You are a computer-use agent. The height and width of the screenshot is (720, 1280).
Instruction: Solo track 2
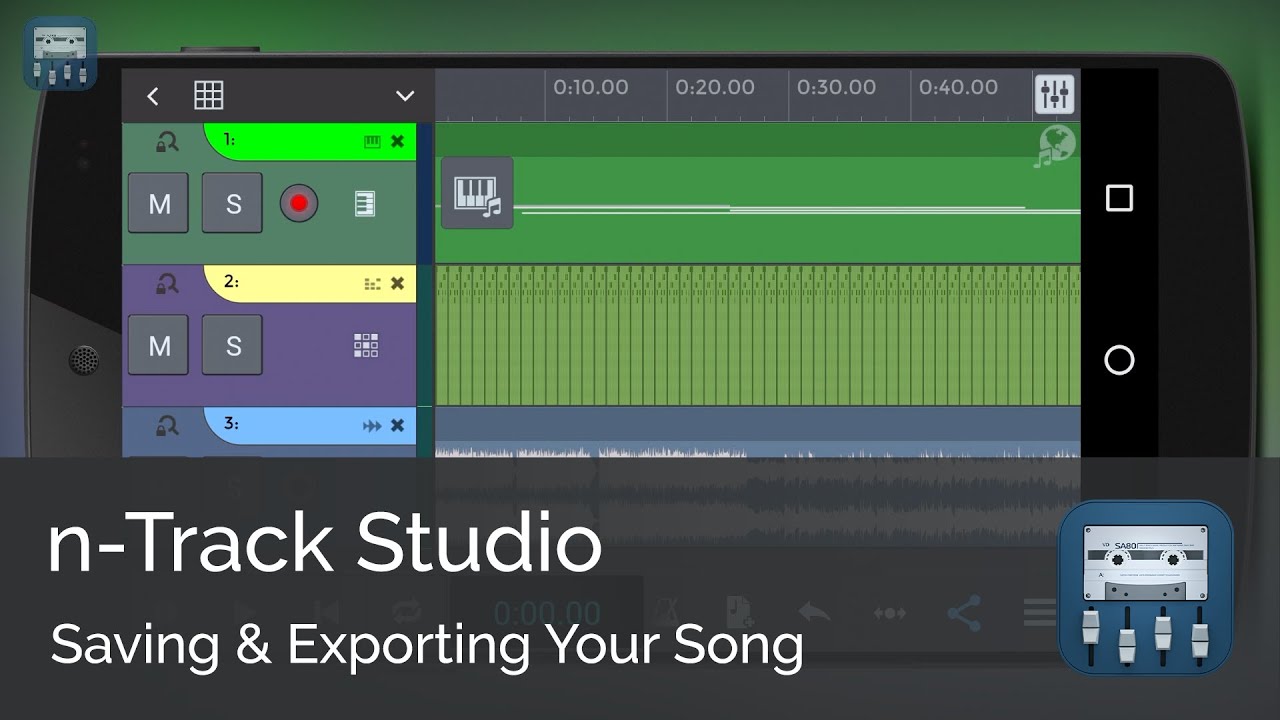233,346
